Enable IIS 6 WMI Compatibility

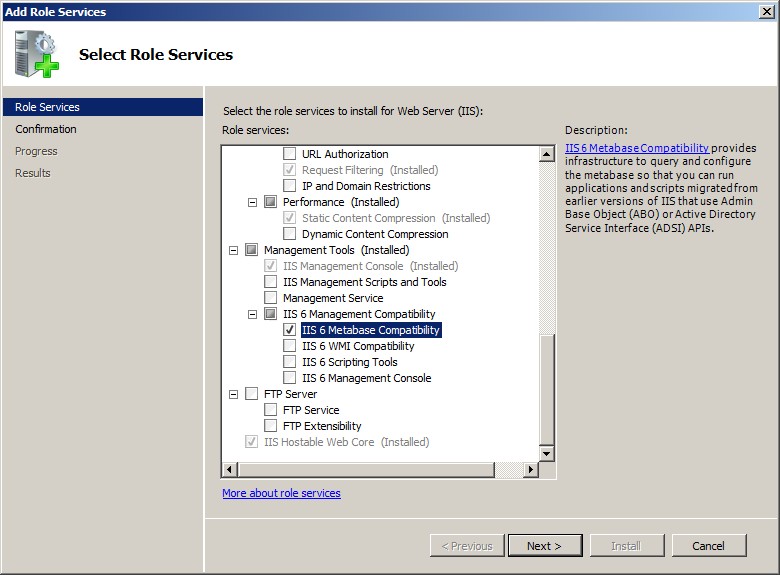point(290,346)
